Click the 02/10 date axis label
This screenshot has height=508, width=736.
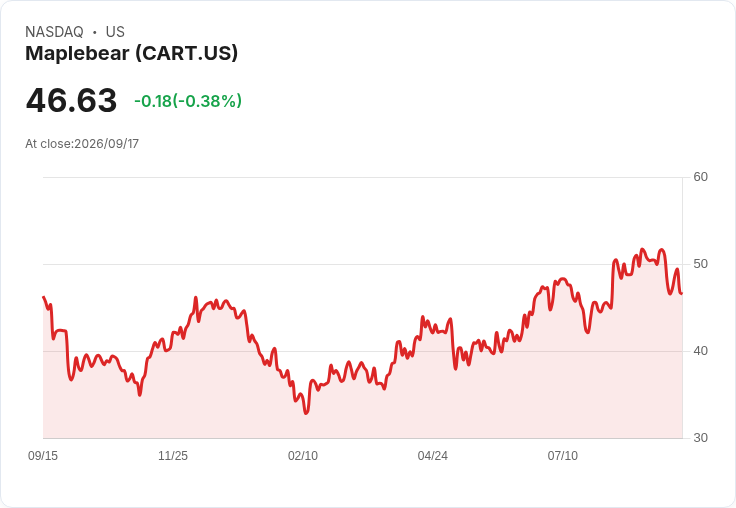(303, 455)
